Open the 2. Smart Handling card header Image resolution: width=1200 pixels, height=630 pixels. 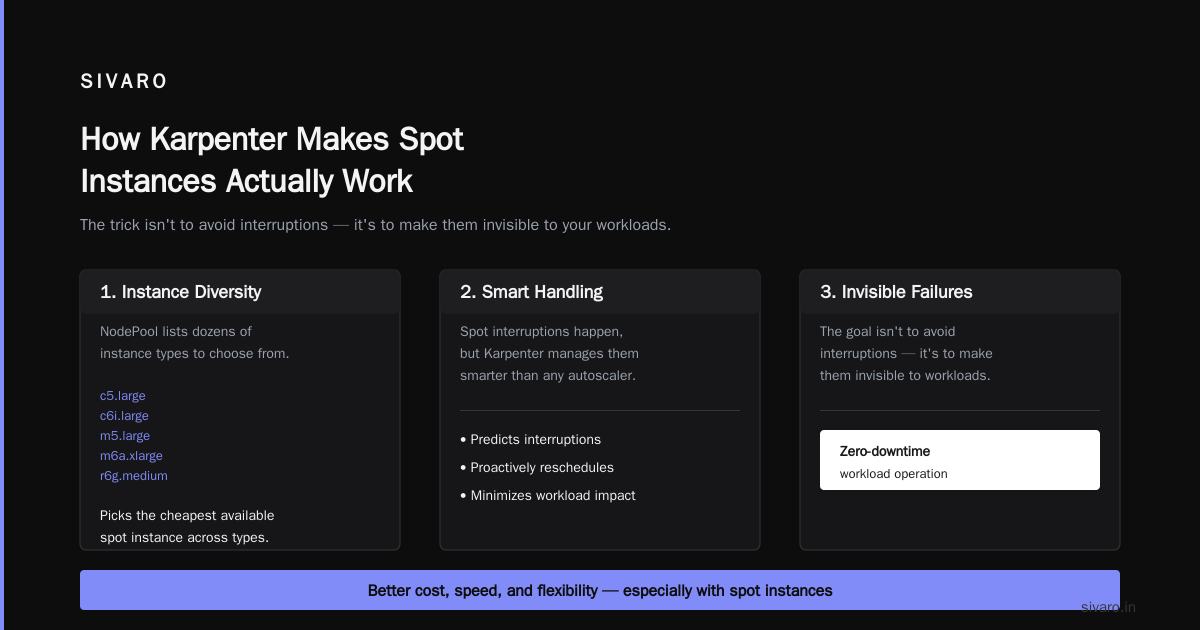pos(600,292)
